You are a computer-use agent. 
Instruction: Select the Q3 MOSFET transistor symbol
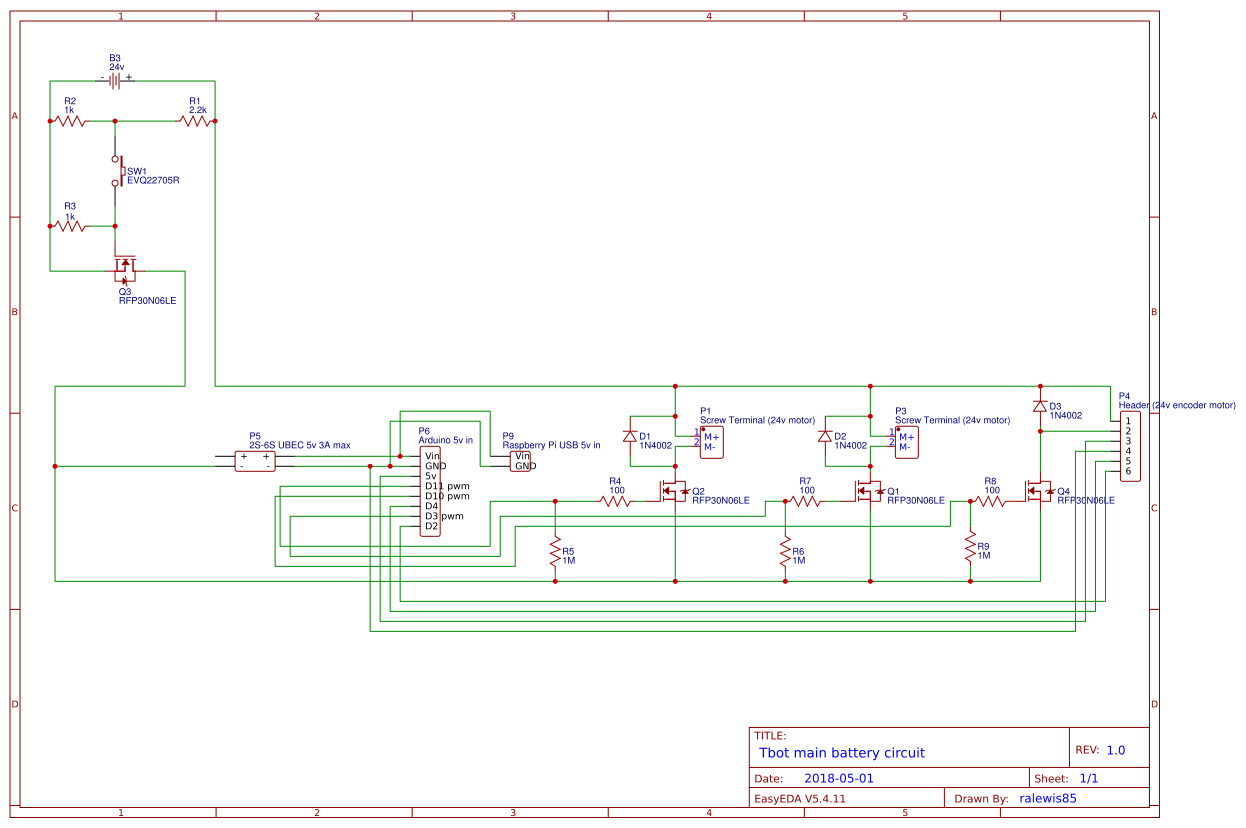(125, 268)
